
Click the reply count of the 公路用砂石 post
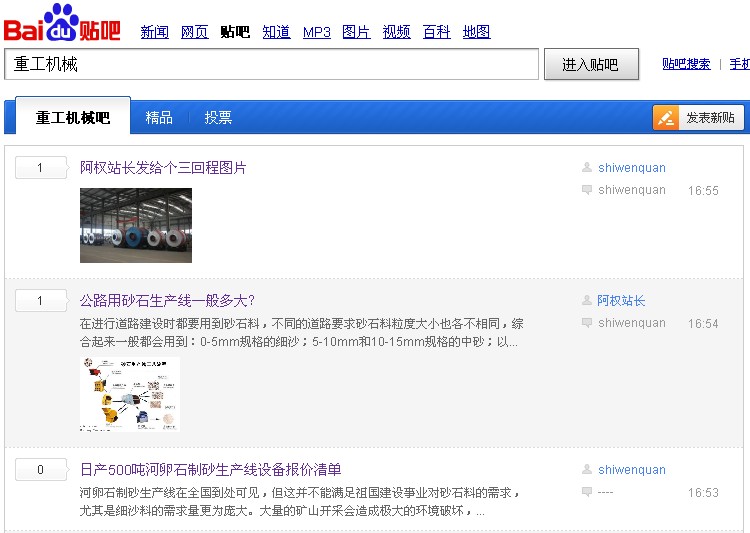[41, 300]
